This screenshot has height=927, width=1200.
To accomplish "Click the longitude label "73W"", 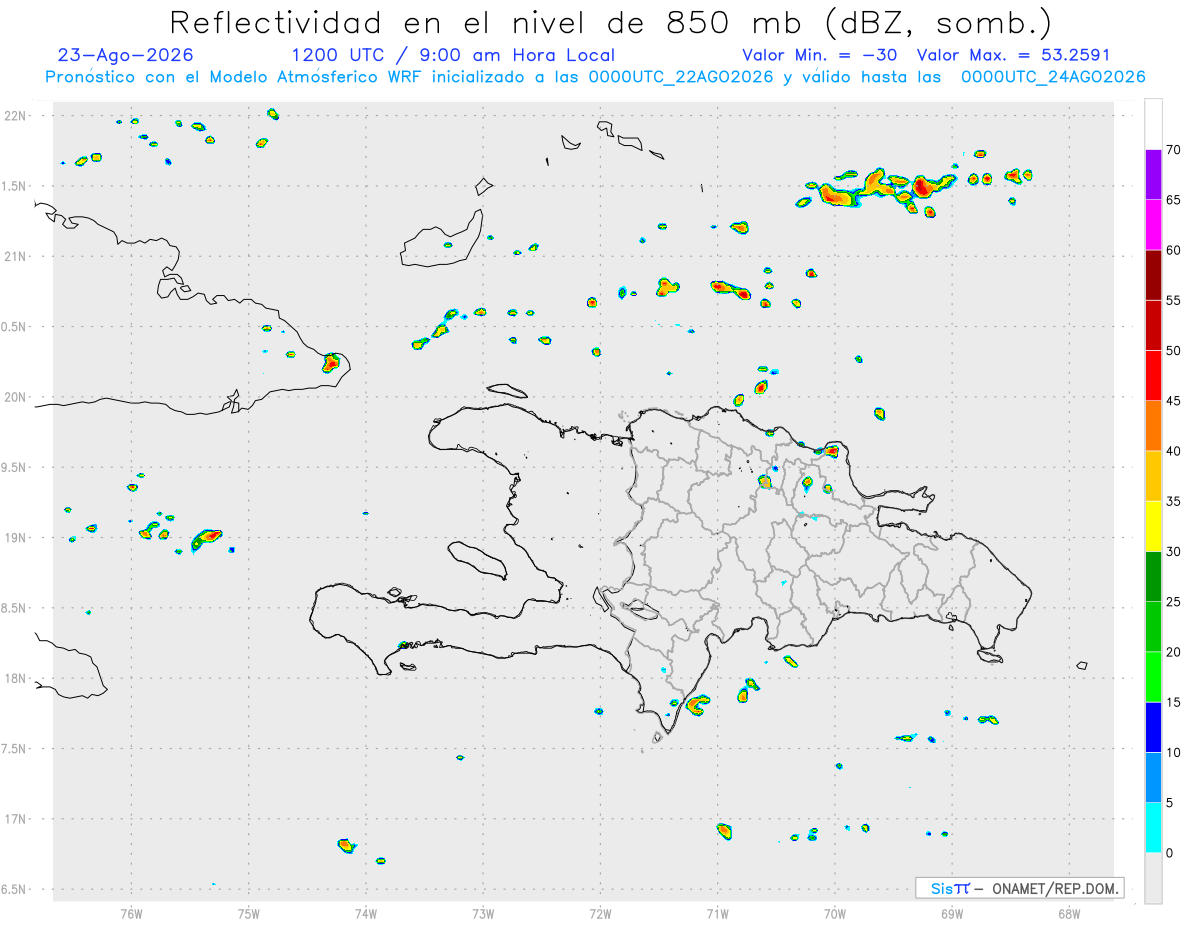I will (483, 913).
